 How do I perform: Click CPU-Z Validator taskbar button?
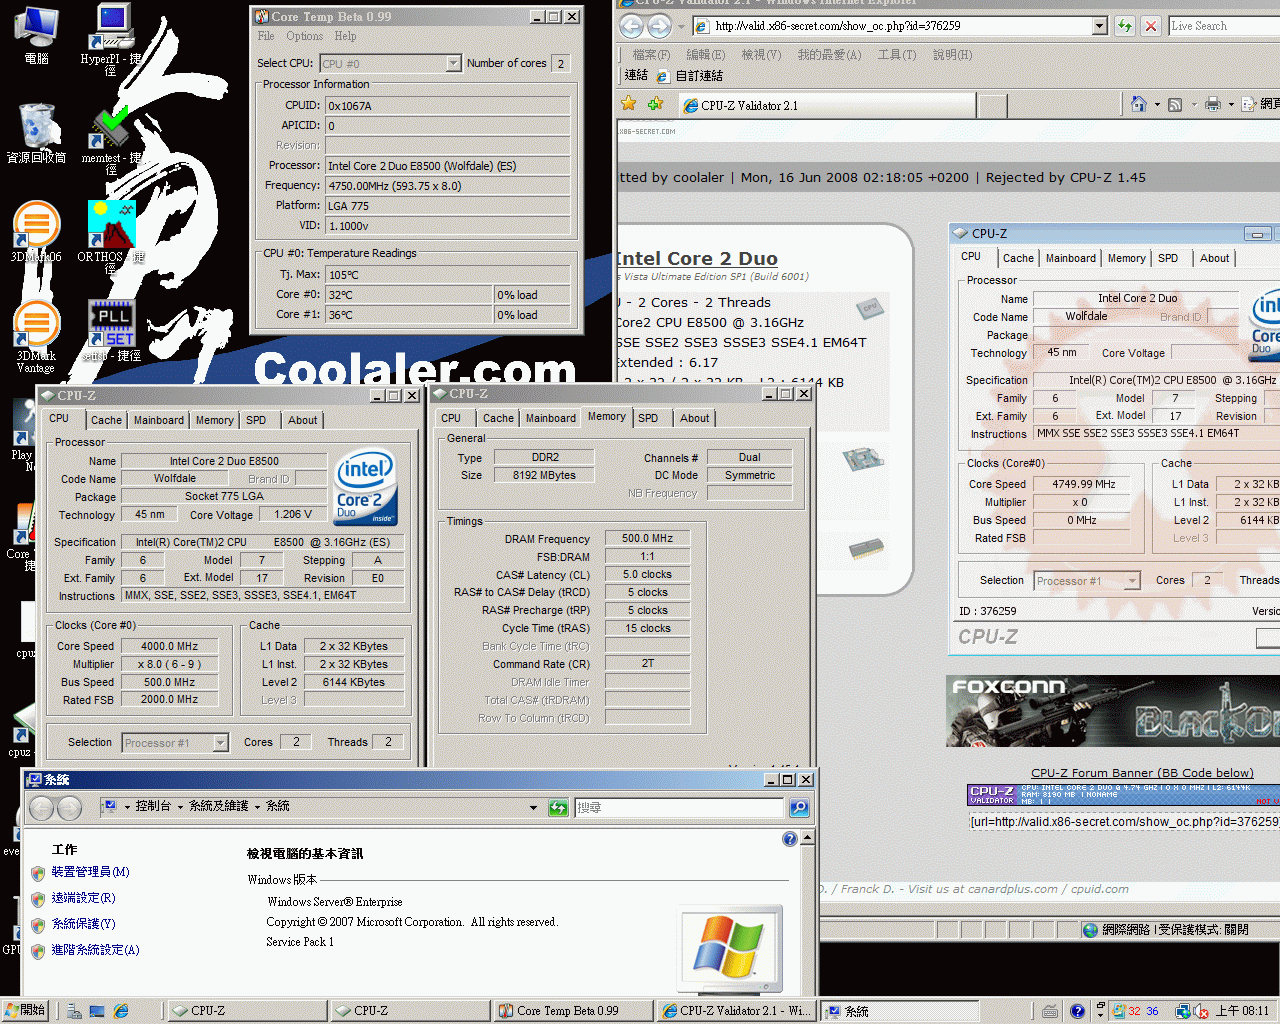point(735,1011)
